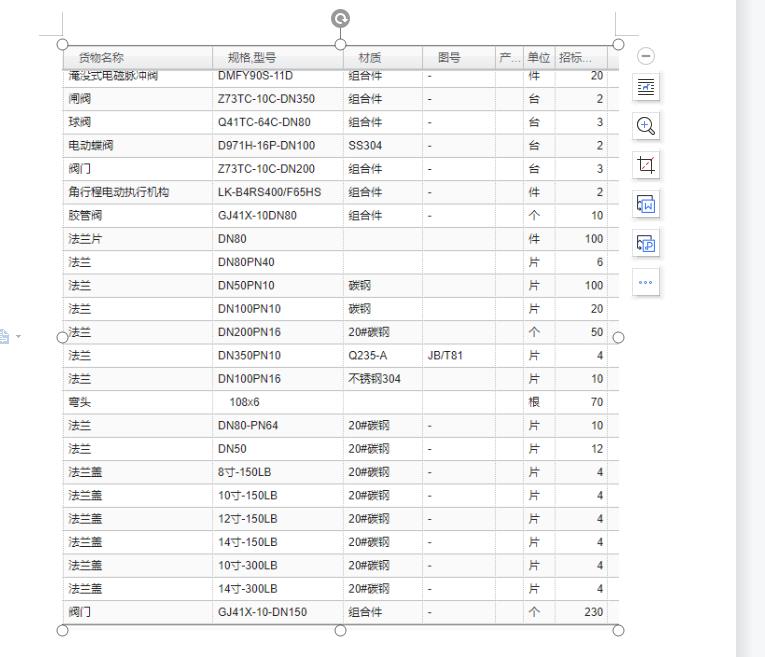The width and height of the screenshot is (765, 657).
Task: Click the 角行程电动执行机构 row name
Action: pyautogui.click(x=118, y=192)
